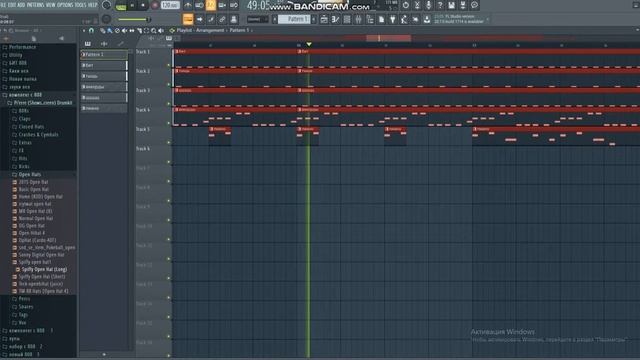Open the VIEW menu

(51, 5)
